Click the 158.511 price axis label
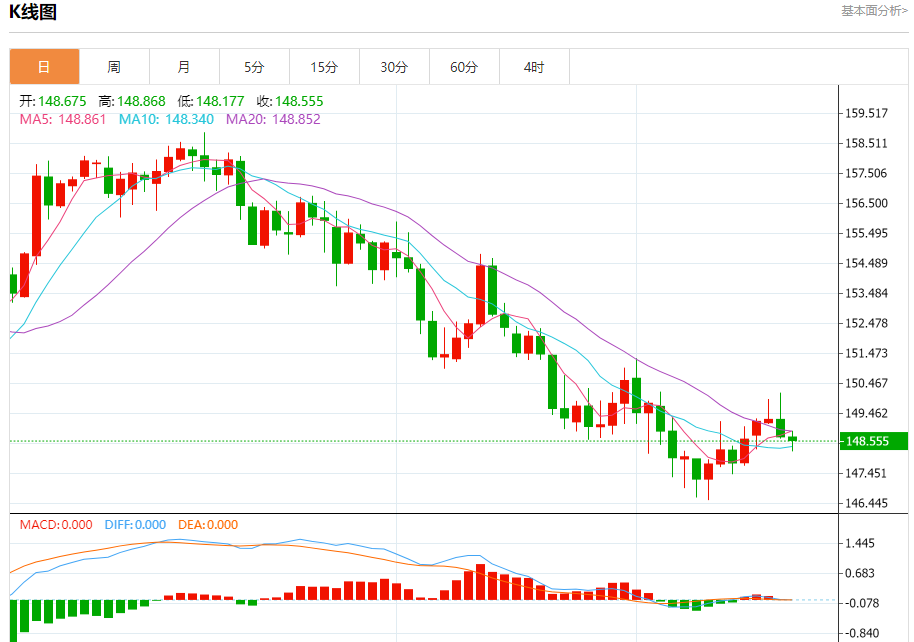The image size is (914, 642). (x=866, y=143)
